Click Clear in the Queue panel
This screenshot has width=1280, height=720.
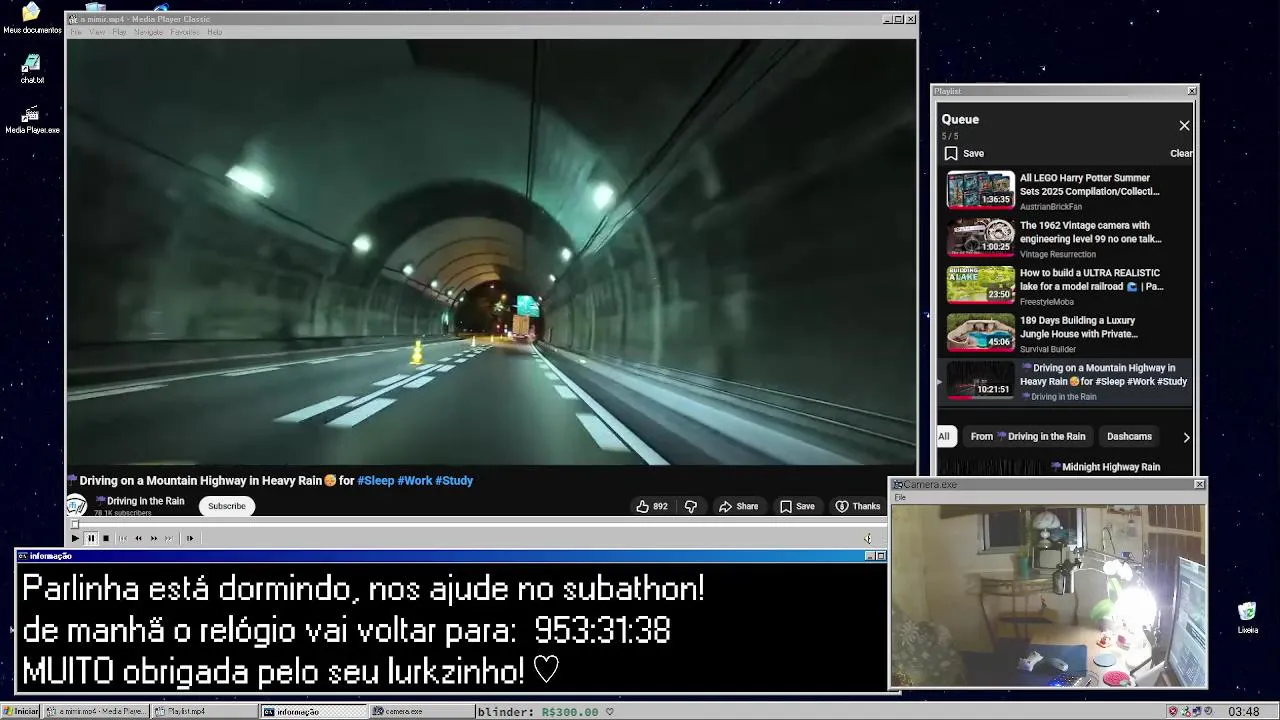pyautogui.click(x=1181, y=153)
